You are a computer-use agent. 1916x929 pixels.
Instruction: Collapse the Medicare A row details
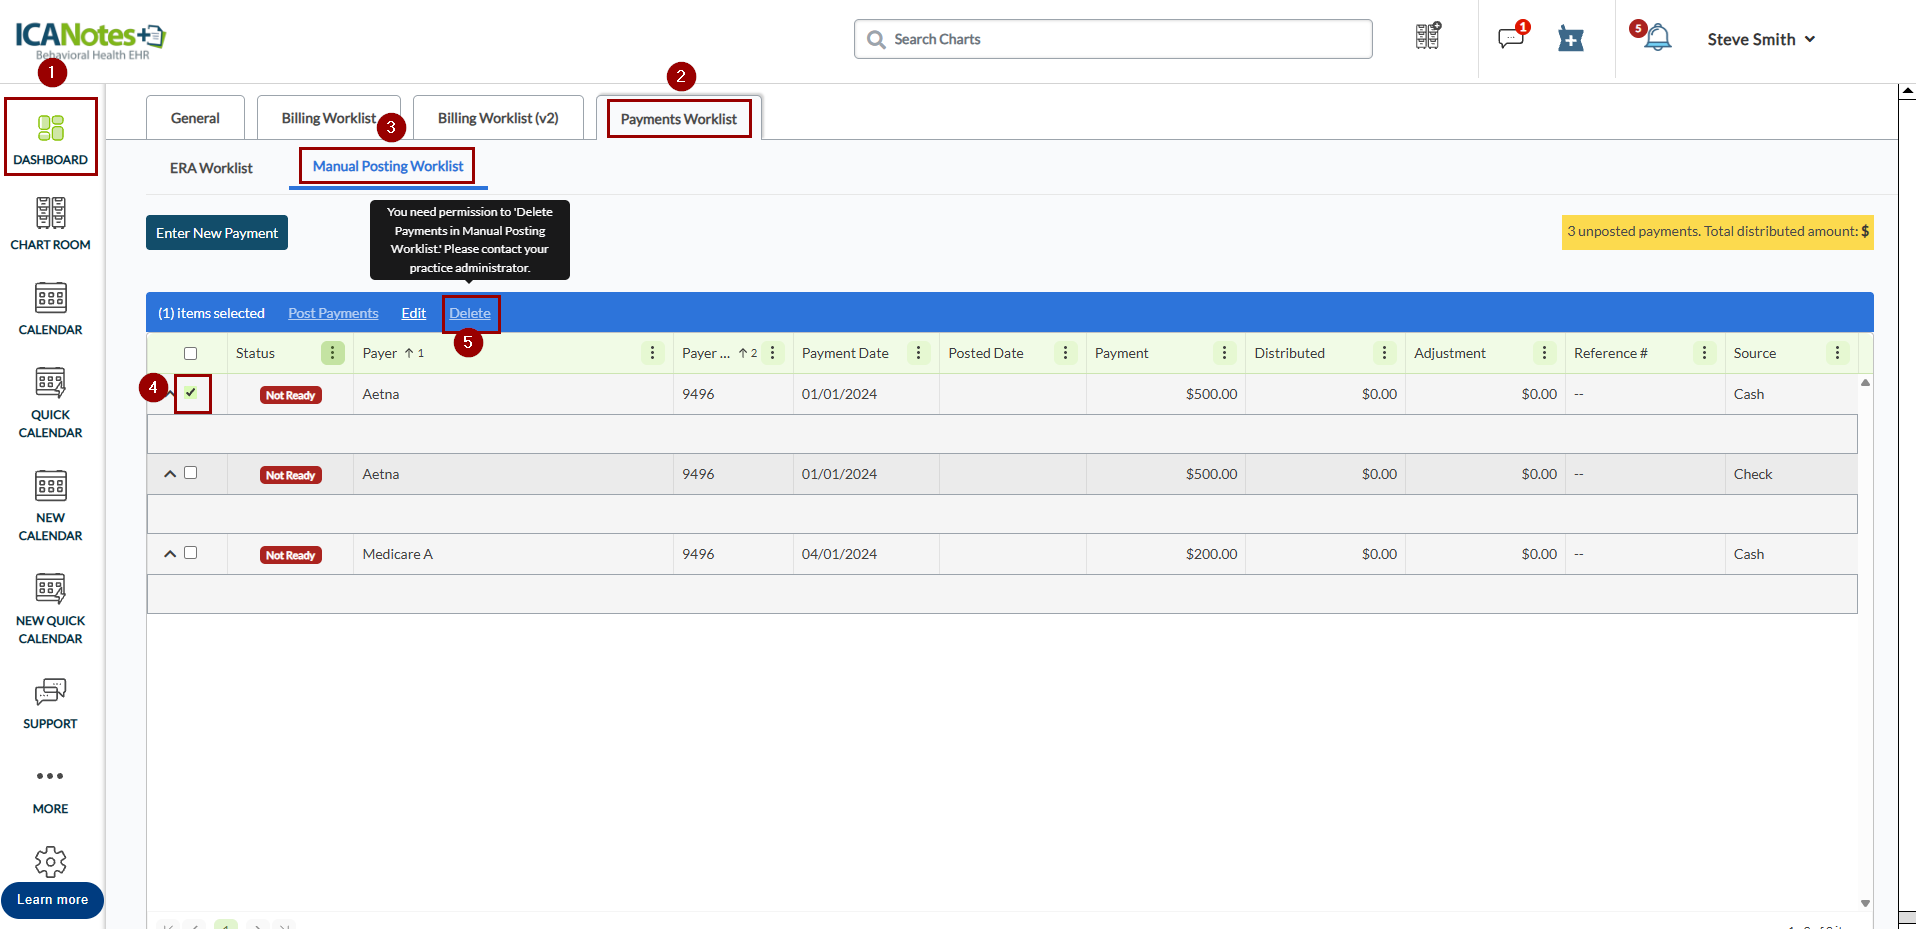coord(170,554)
